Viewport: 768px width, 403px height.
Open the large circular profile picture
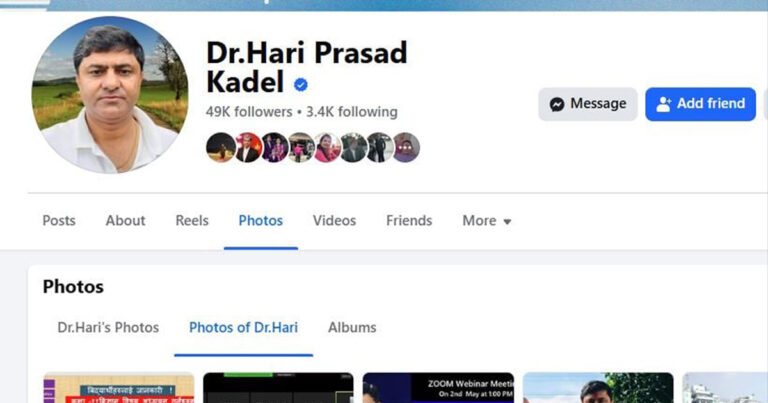pos(110,95)
